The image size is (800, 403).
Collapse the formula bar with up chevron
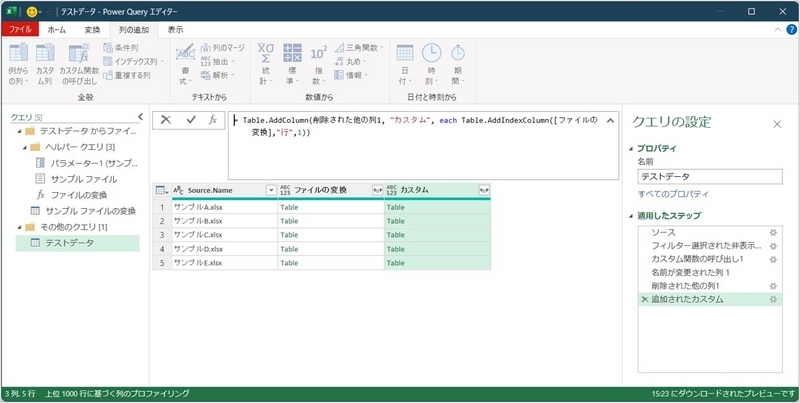point(610,121)
